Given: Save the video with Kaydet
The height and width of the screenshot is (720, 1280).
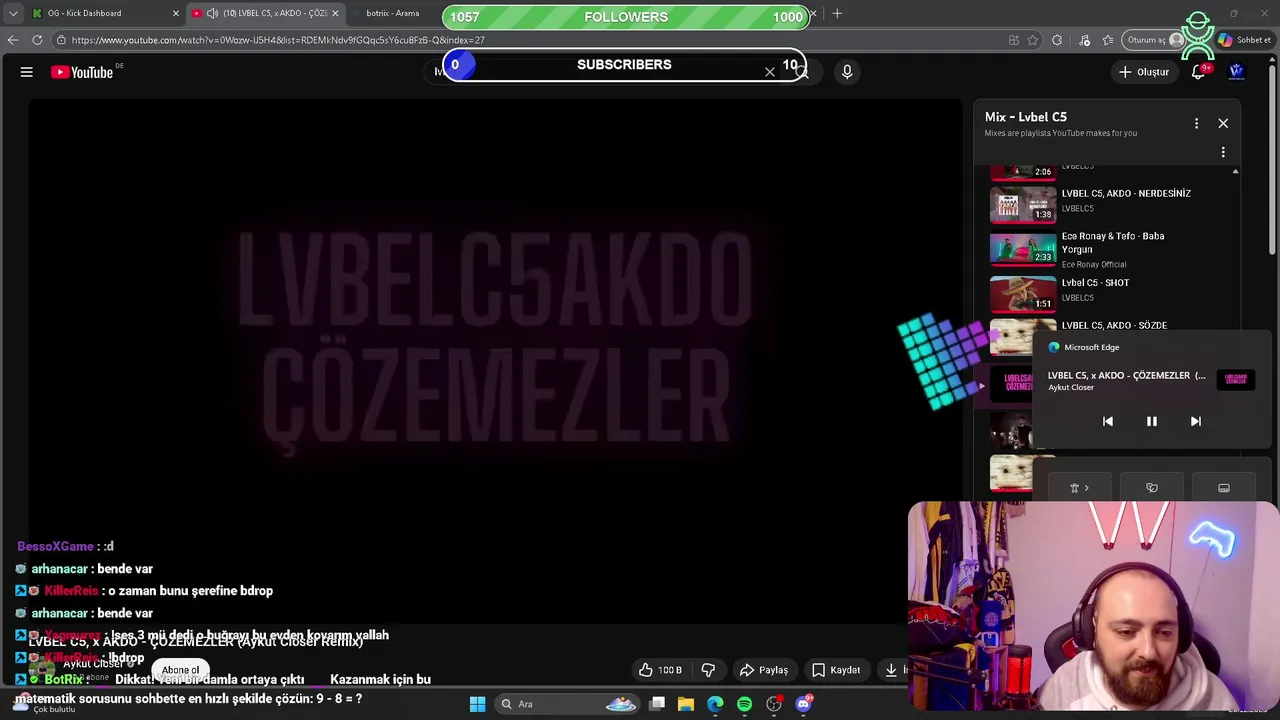Looking at the screenshot, I should (836, 670).
